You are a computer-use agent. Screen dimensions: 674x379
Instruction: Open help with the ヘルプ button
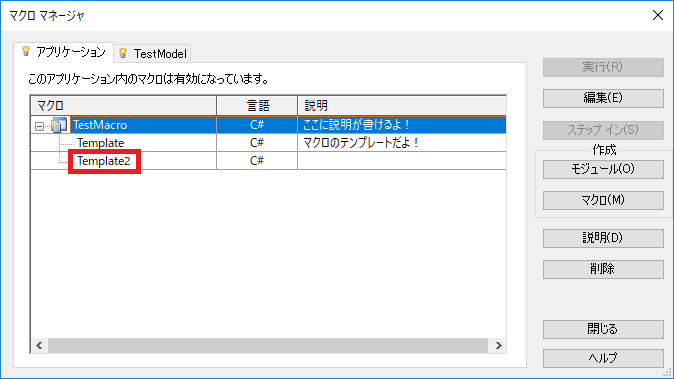coord(603,358)
